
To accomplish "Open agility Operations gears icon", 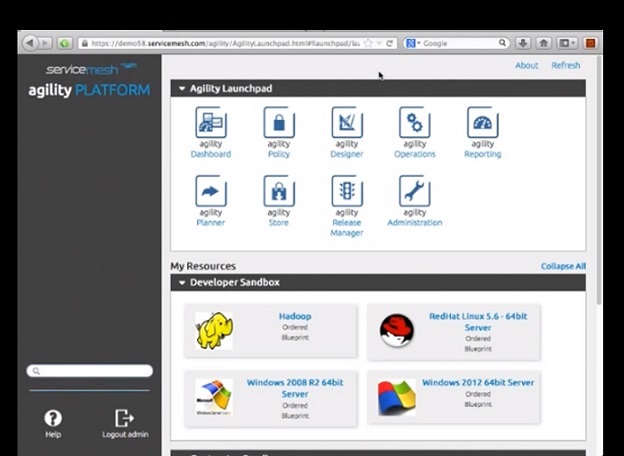I will (414, 123).
